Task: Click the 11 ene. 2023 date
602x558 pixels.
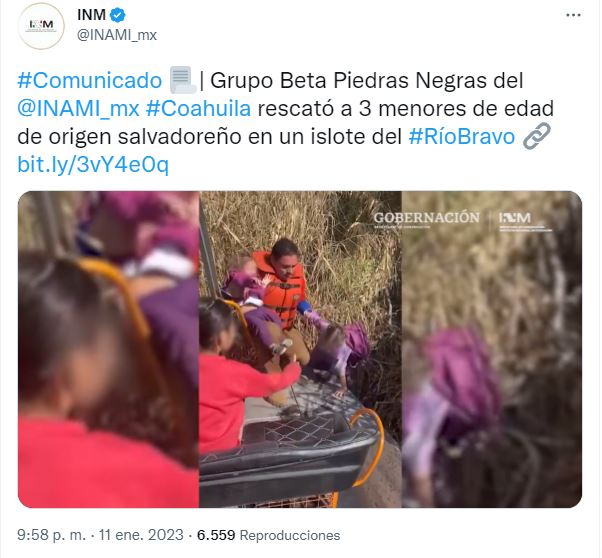Action: click(x=141, y=535)
